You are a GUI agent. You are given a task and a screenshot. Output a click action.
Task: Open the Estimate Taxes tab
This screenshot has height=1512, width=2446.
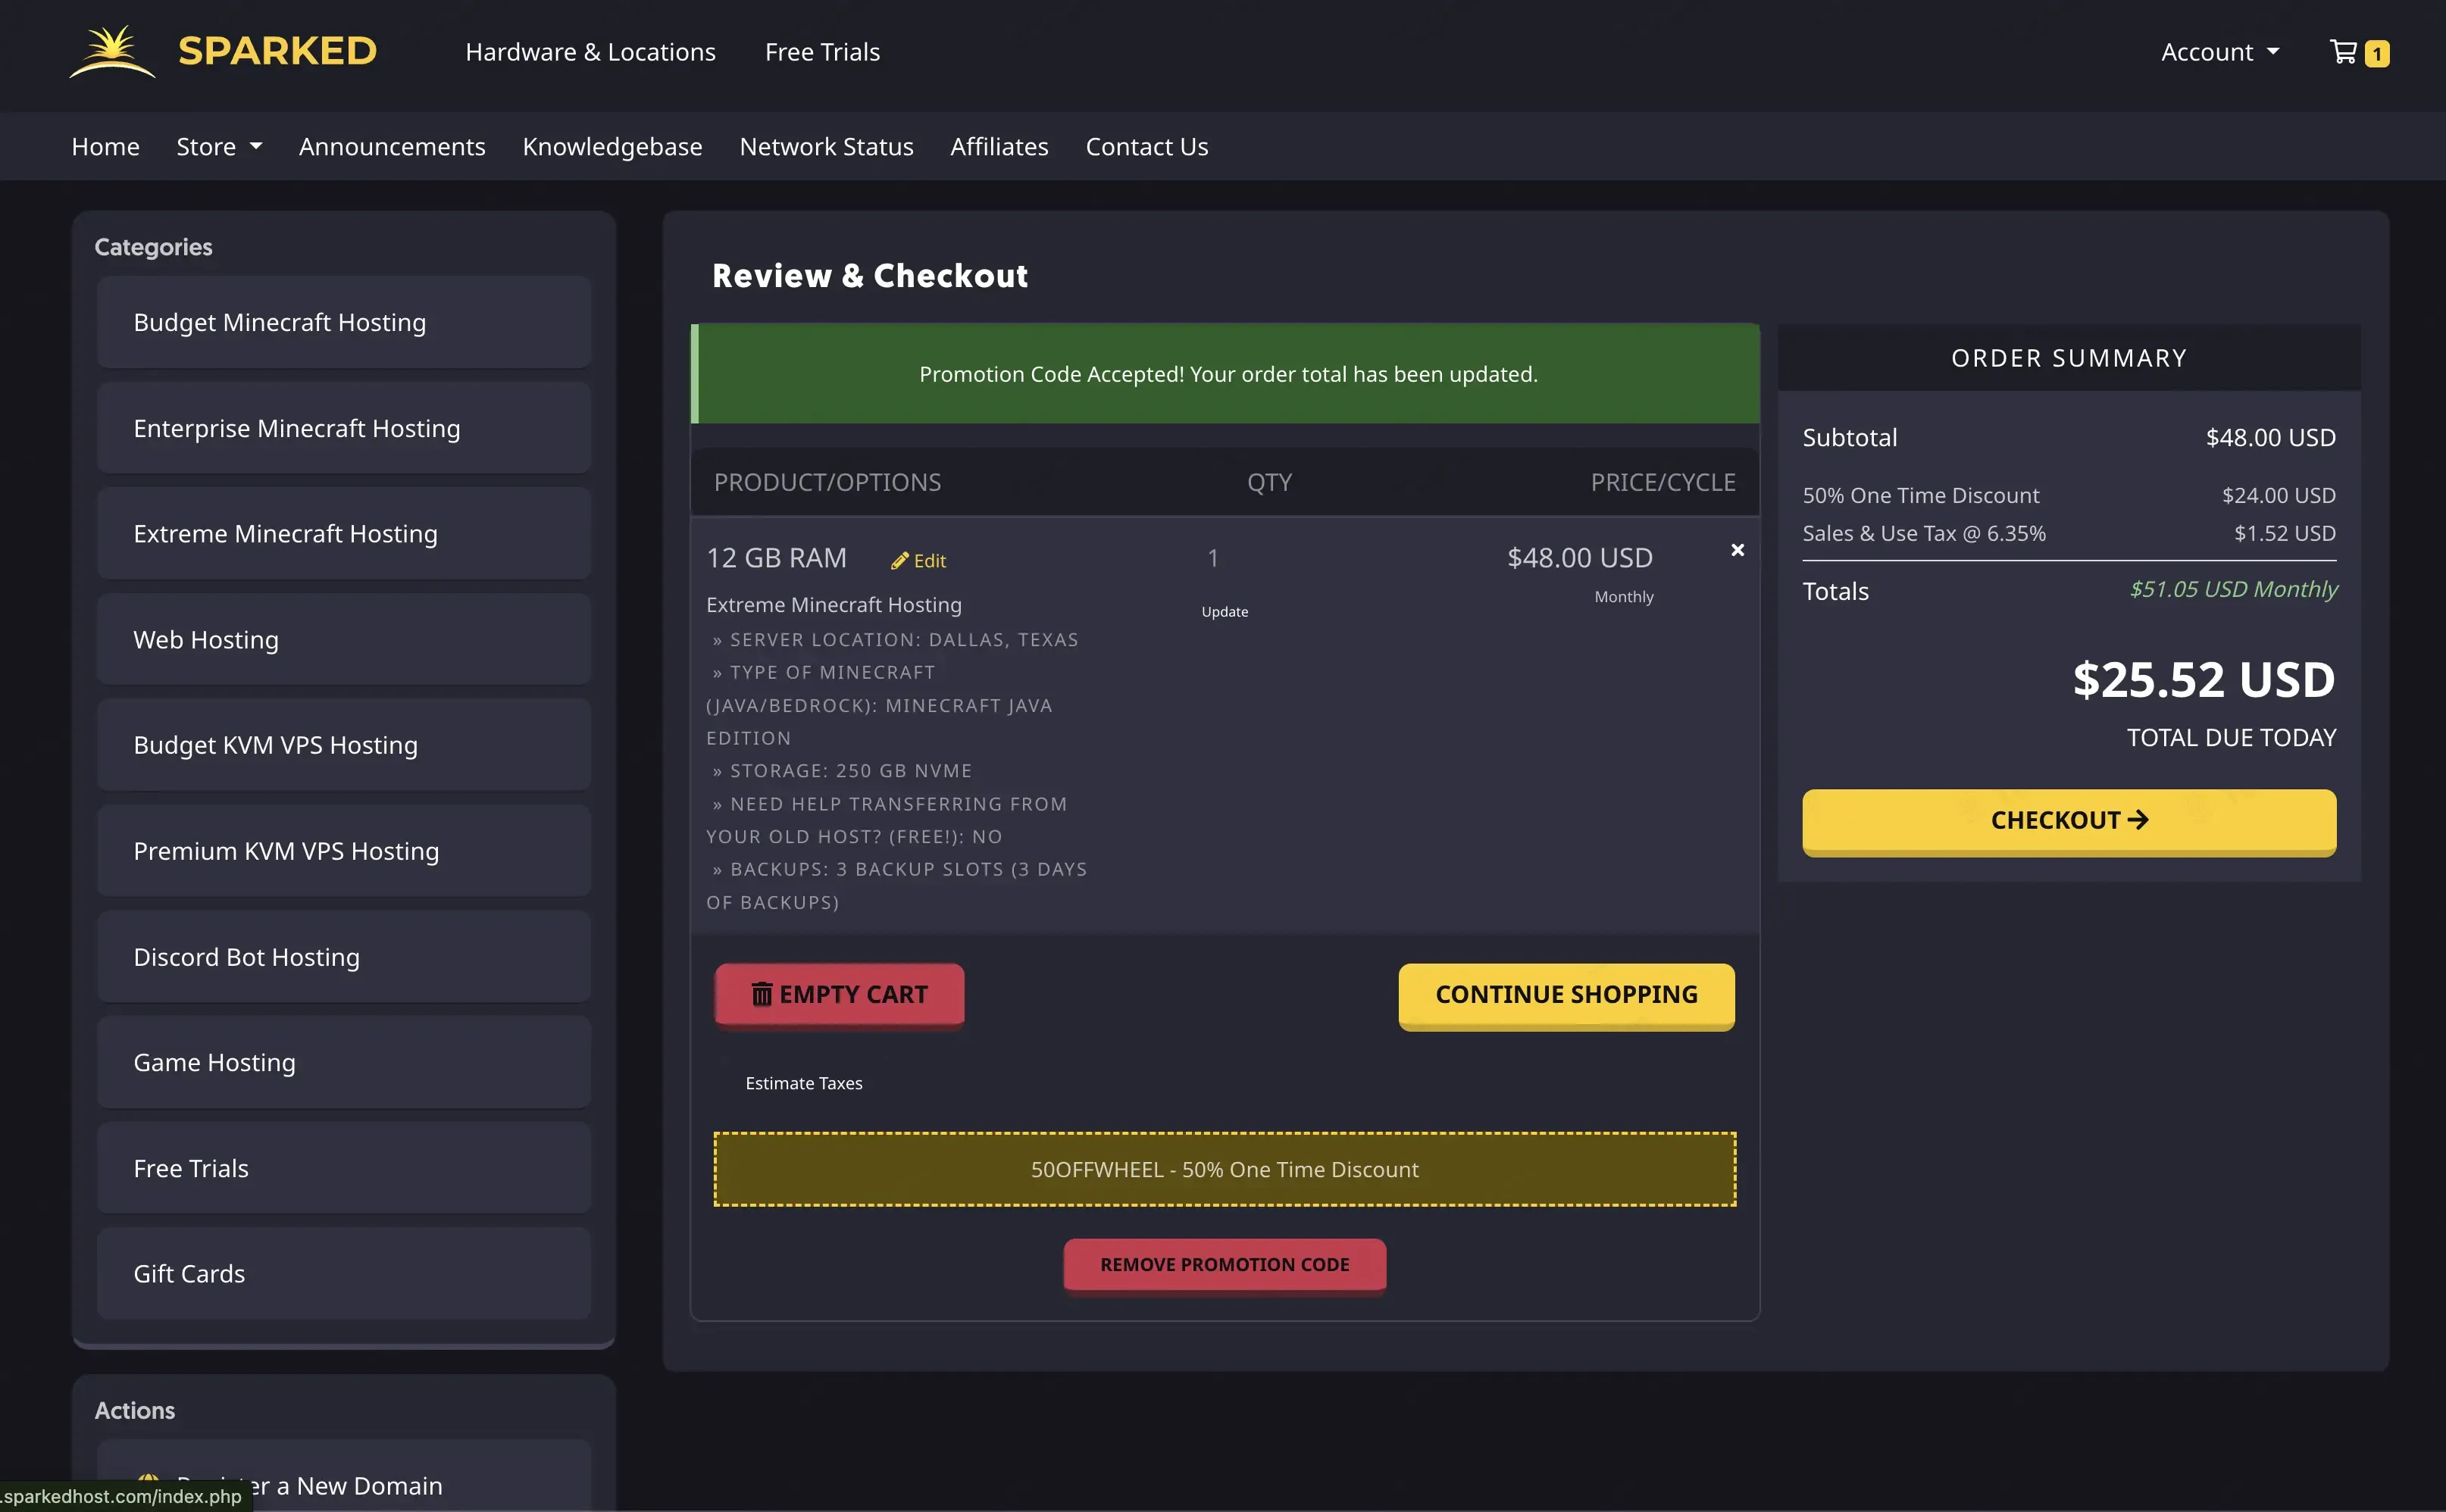[803, 1083]
